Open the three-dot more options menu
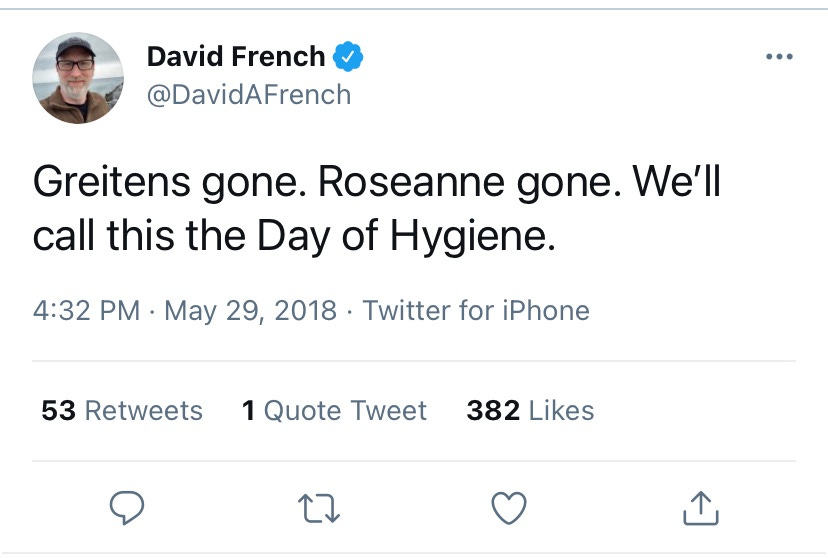This screenshot has height=558, width=828. pyautogui.click(x=778, y=58)
